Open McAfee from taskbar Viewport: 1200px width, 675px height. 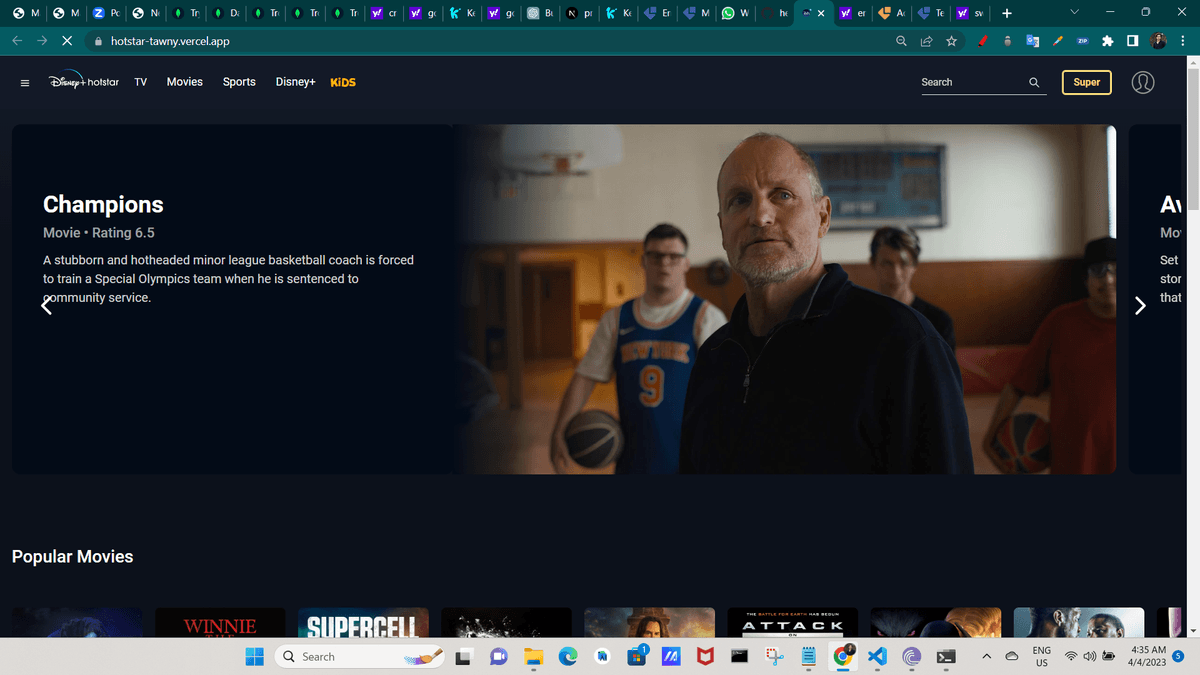705,656
